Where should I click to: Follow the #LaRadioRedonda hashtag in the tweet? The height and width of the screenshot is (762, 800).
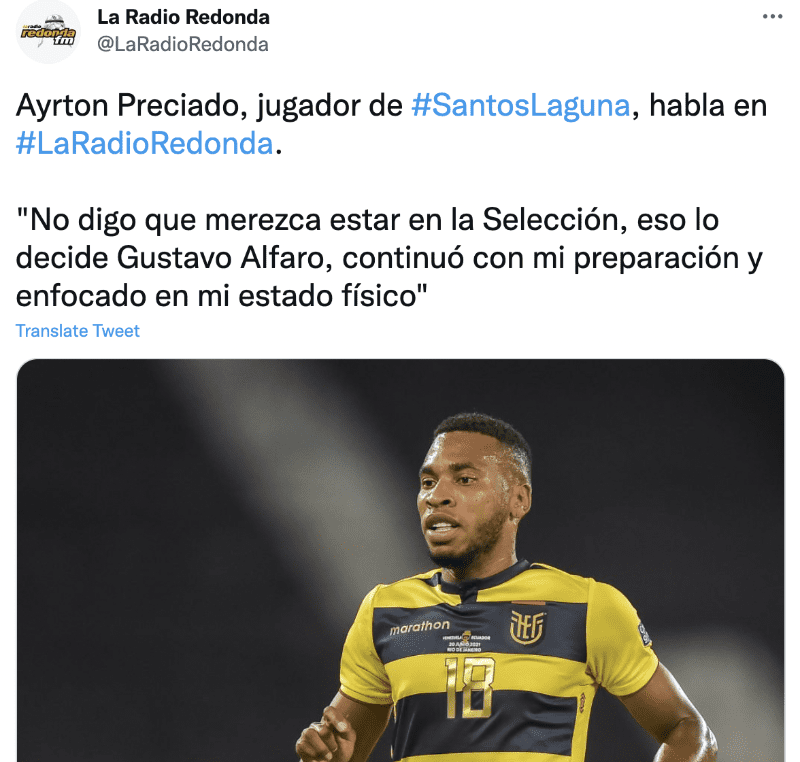pos(145,143)
